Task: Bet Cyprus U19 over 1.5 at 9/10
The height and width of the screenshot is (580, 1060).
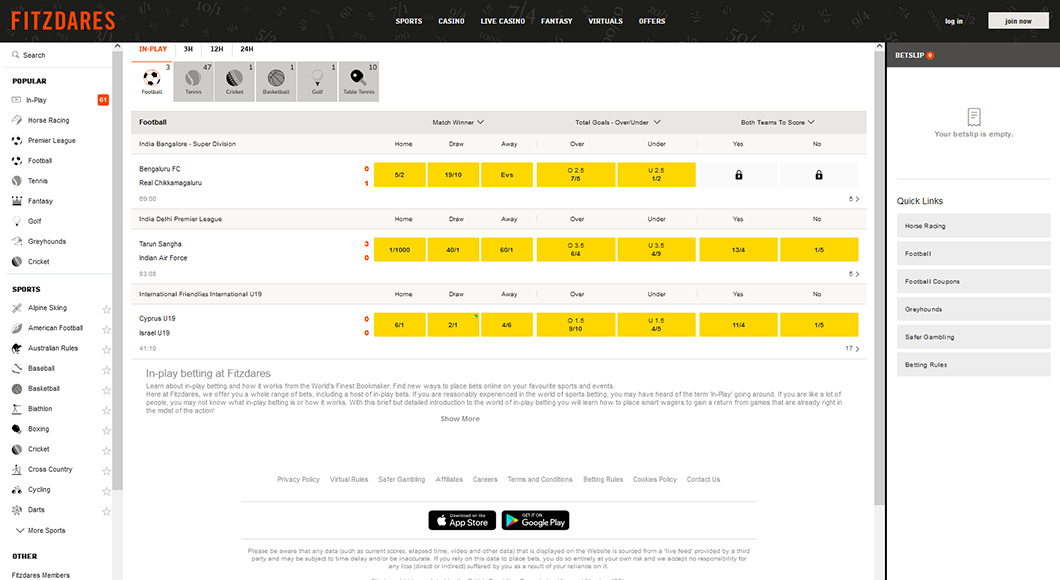Action: 576,324
